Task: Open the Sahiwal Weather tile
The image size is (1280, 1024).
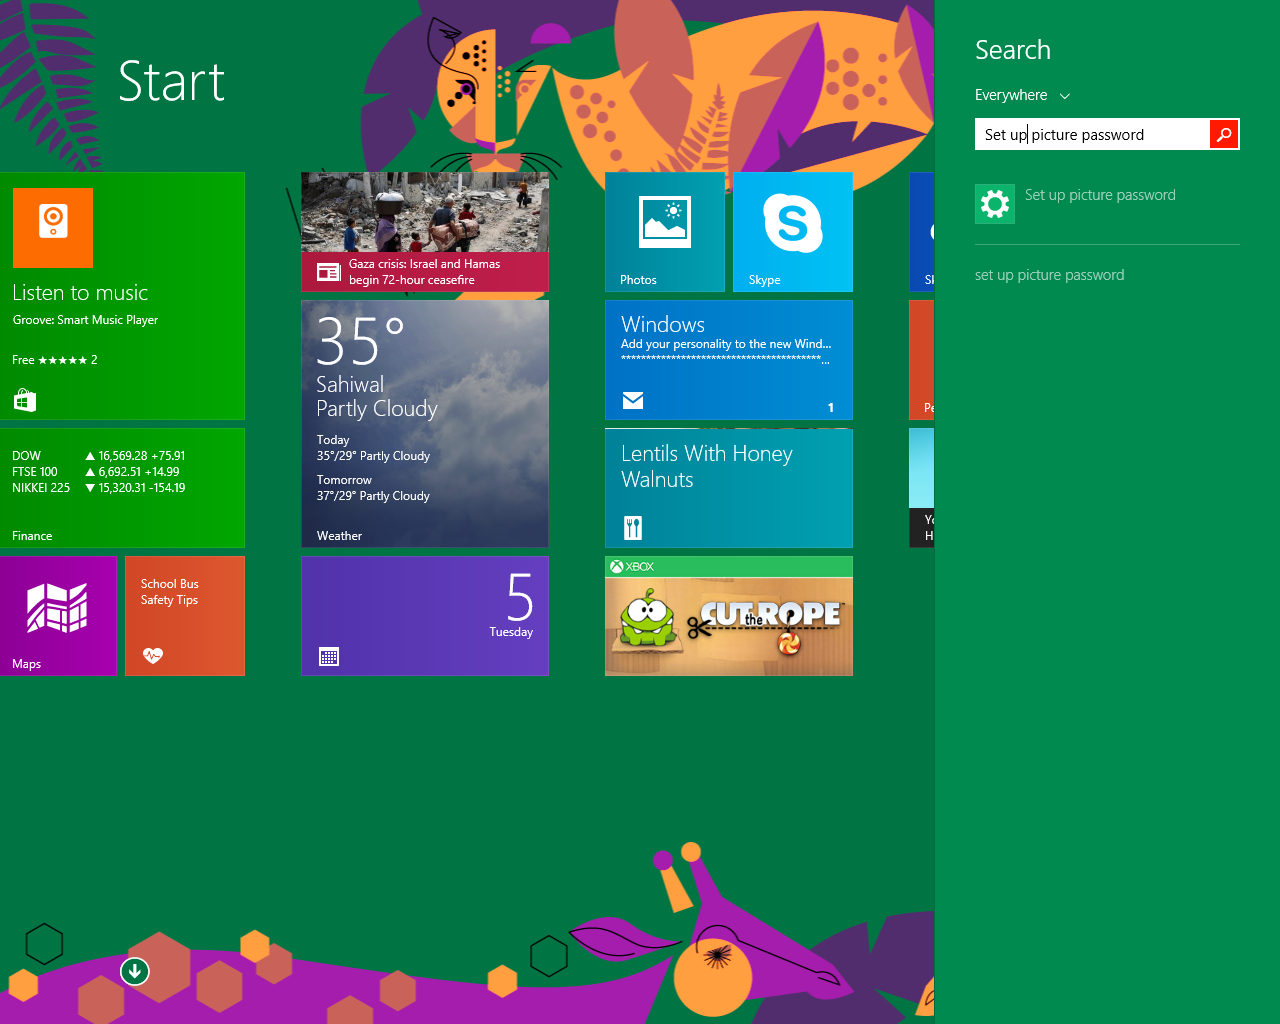Action: click(424, 423)
